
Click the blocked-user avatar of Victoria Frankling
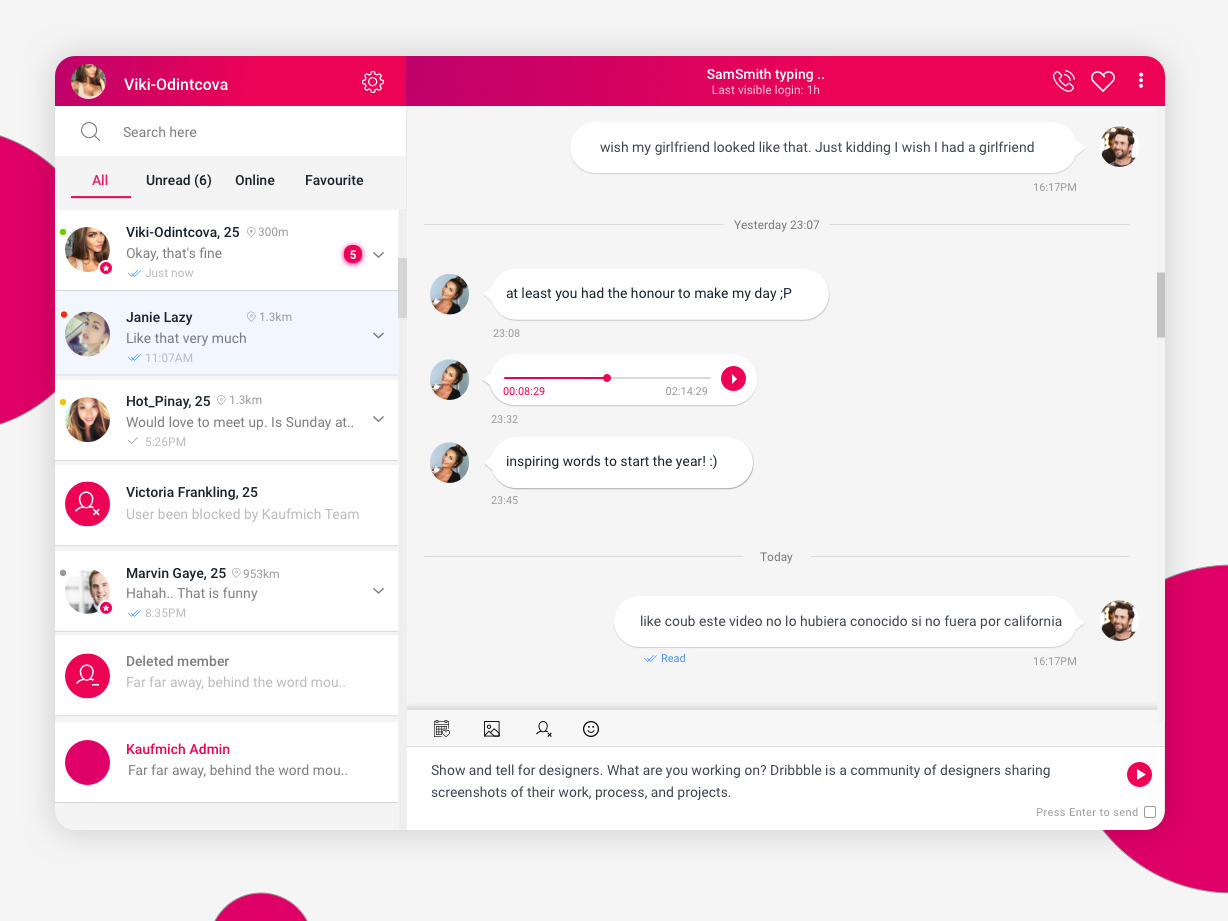(87, 504)
